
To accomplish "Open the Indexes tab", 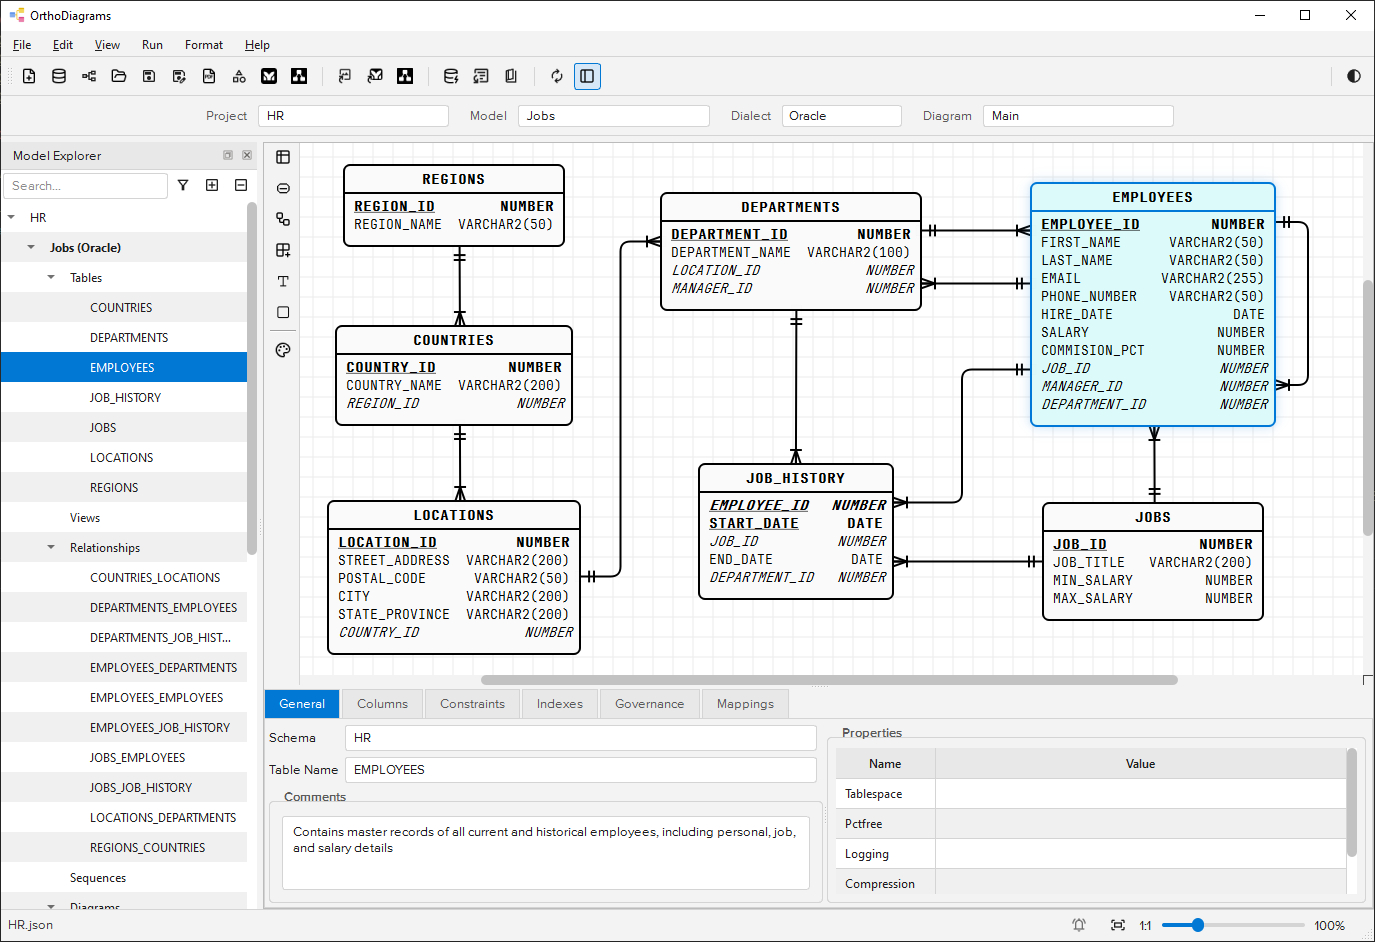I will coord(560,704).
